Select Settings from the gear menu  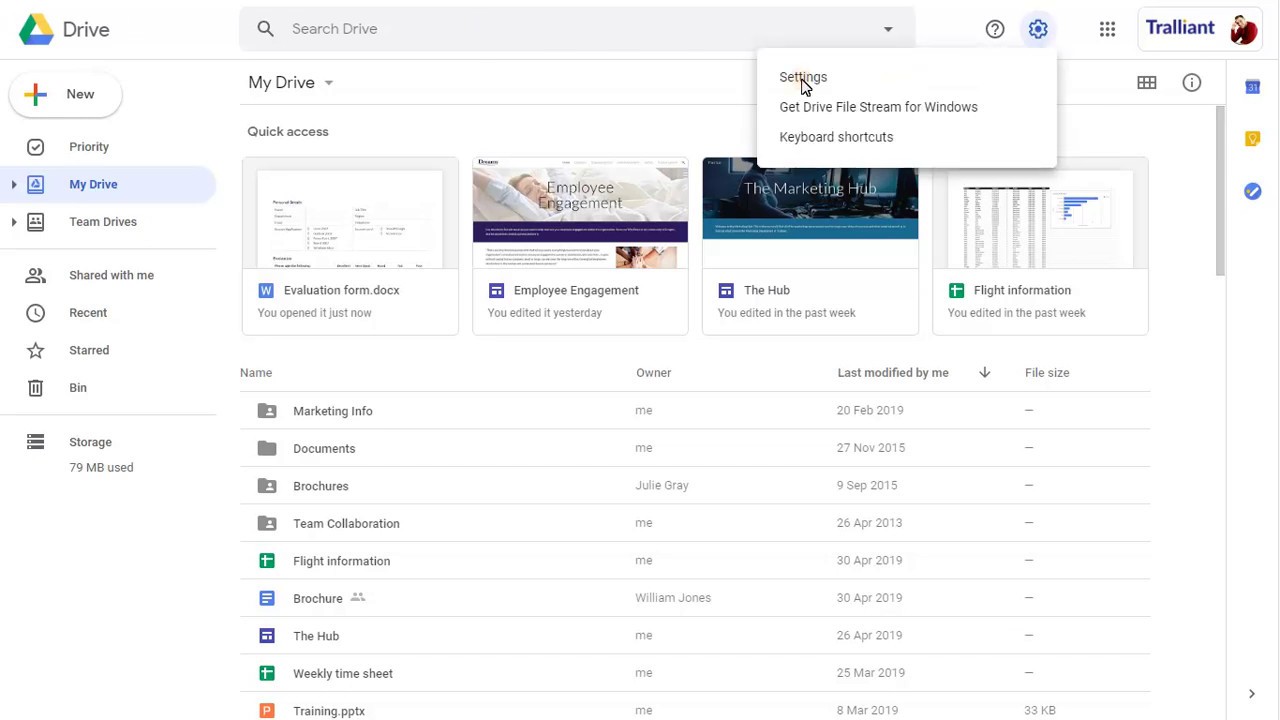[803, 77]
